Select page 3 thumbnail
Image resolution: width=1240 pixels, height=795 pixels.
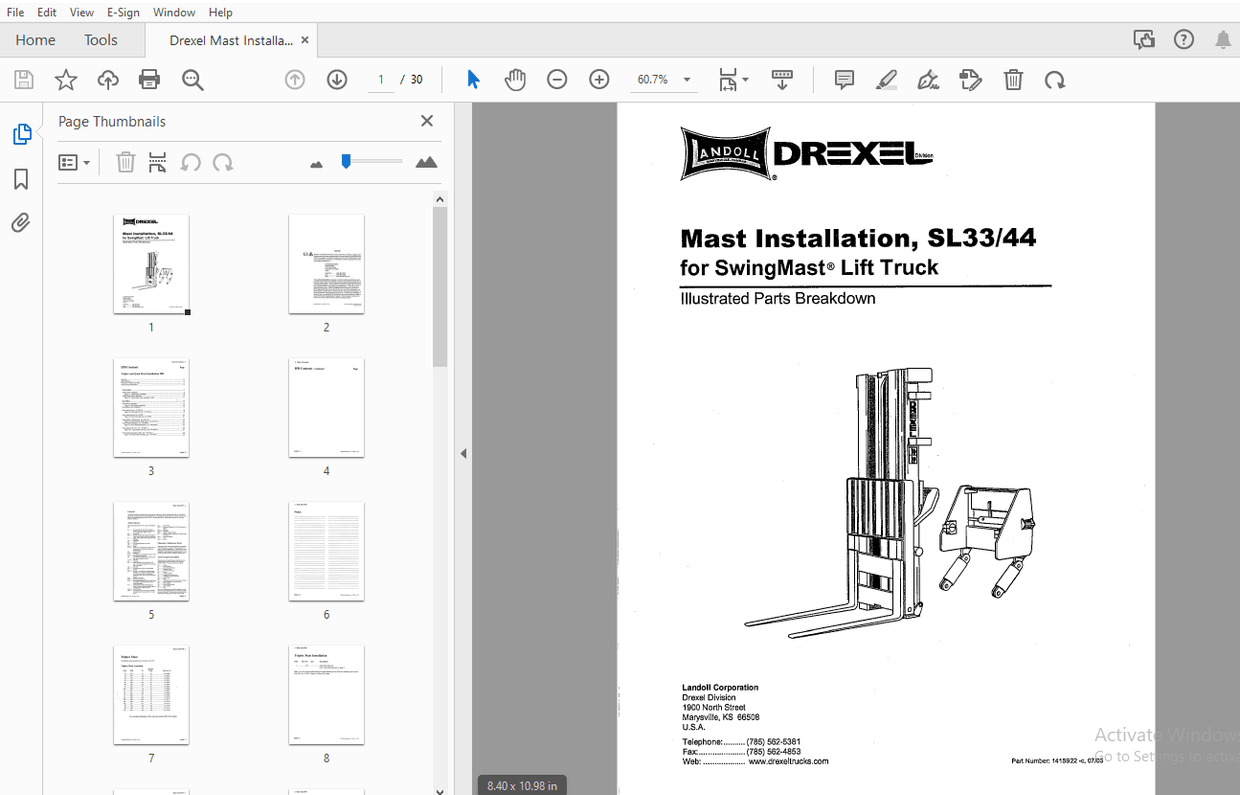[x=151, y=408]
